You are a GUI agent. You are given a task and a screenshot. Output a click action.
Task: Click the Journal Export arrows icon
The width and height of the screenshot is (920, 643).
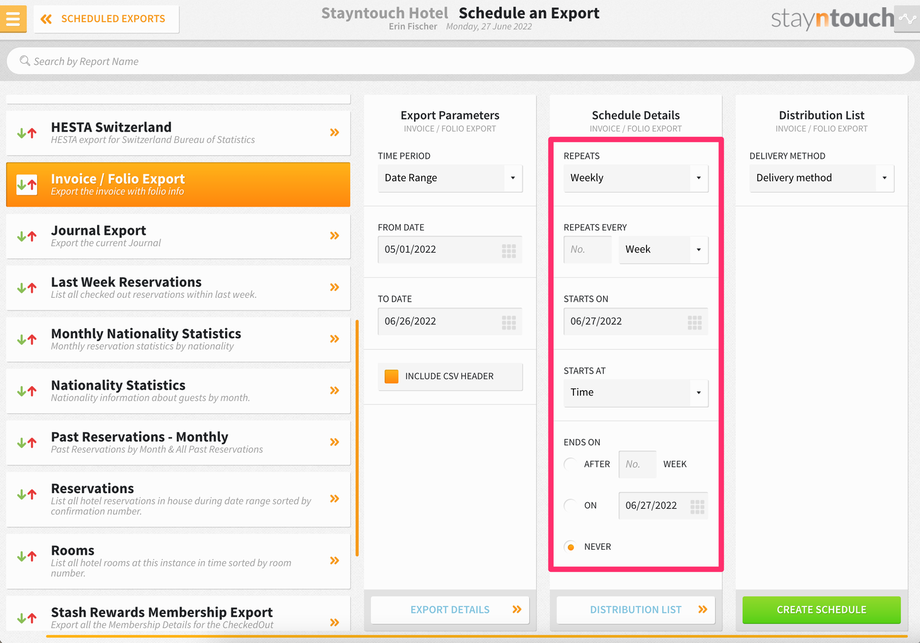26,236
